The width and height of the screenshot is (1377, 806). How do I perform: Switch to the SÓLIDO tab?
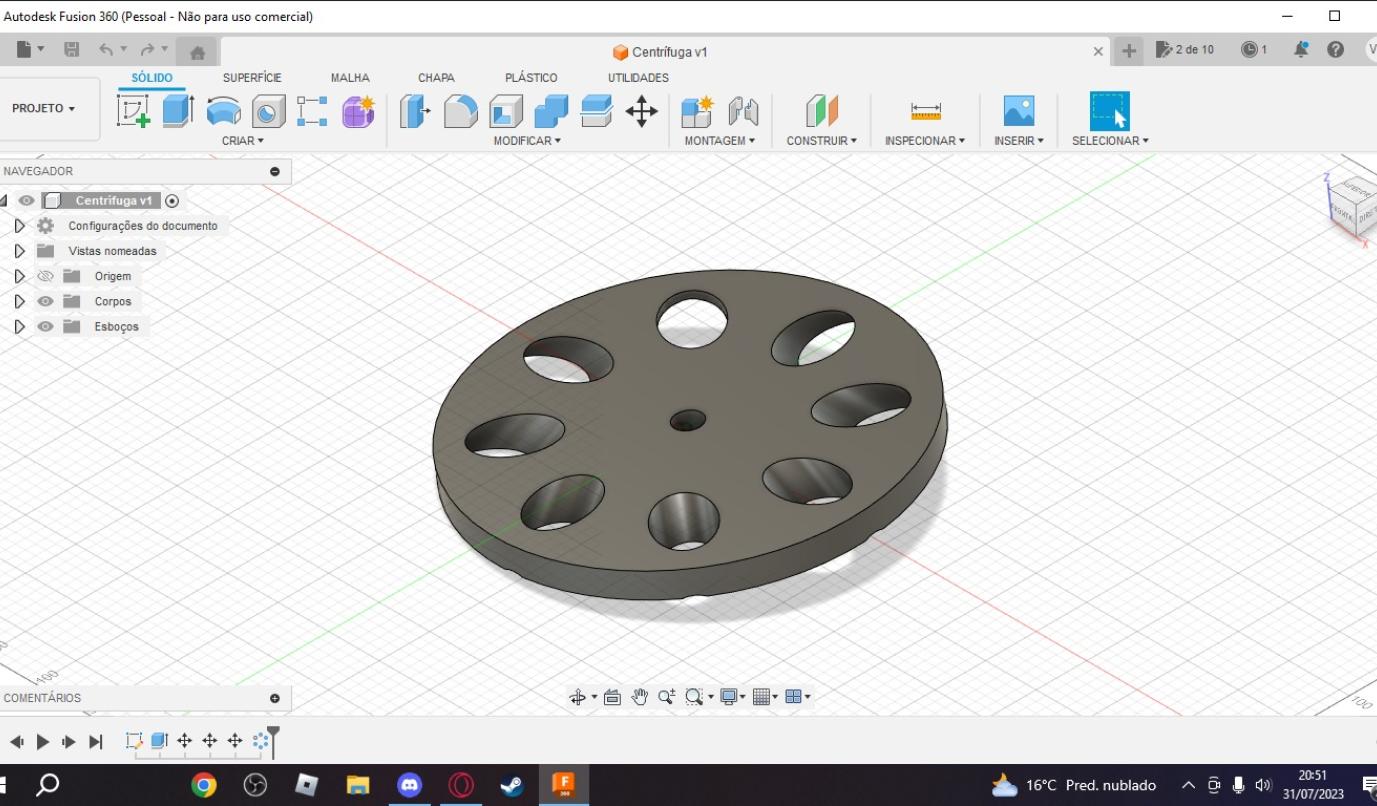click(x=152, y=78)
